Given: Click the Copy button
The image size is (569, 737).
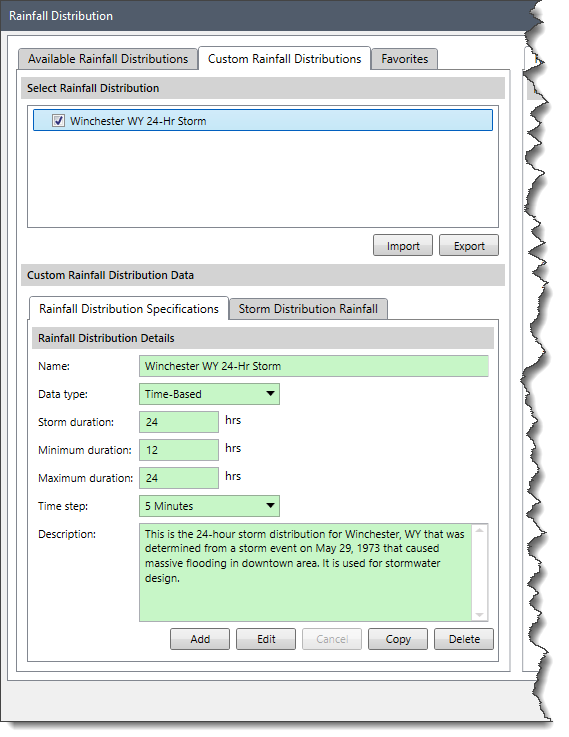Looking at the screenshot, I should click(x=398, y=639).
